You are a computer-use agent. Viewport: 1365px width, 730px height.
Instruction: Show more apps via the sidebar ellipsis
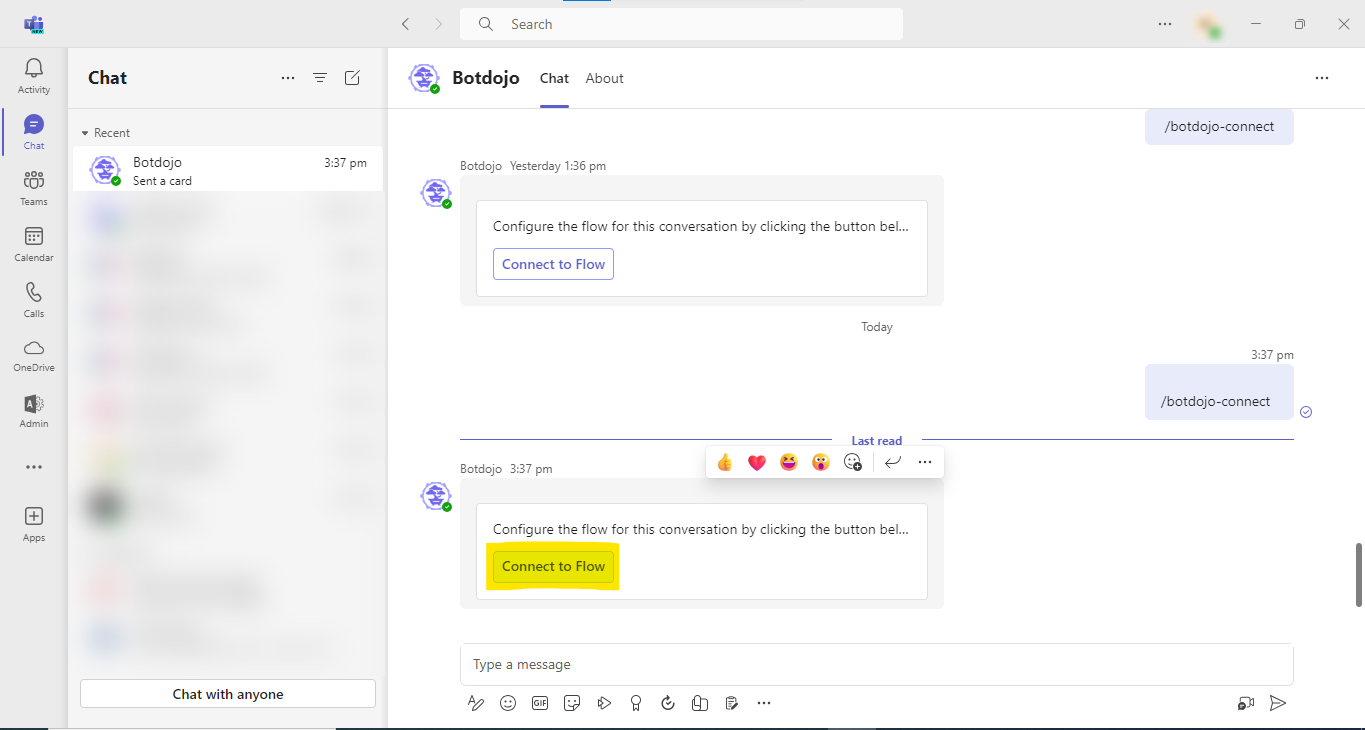[x=34, y=467]
